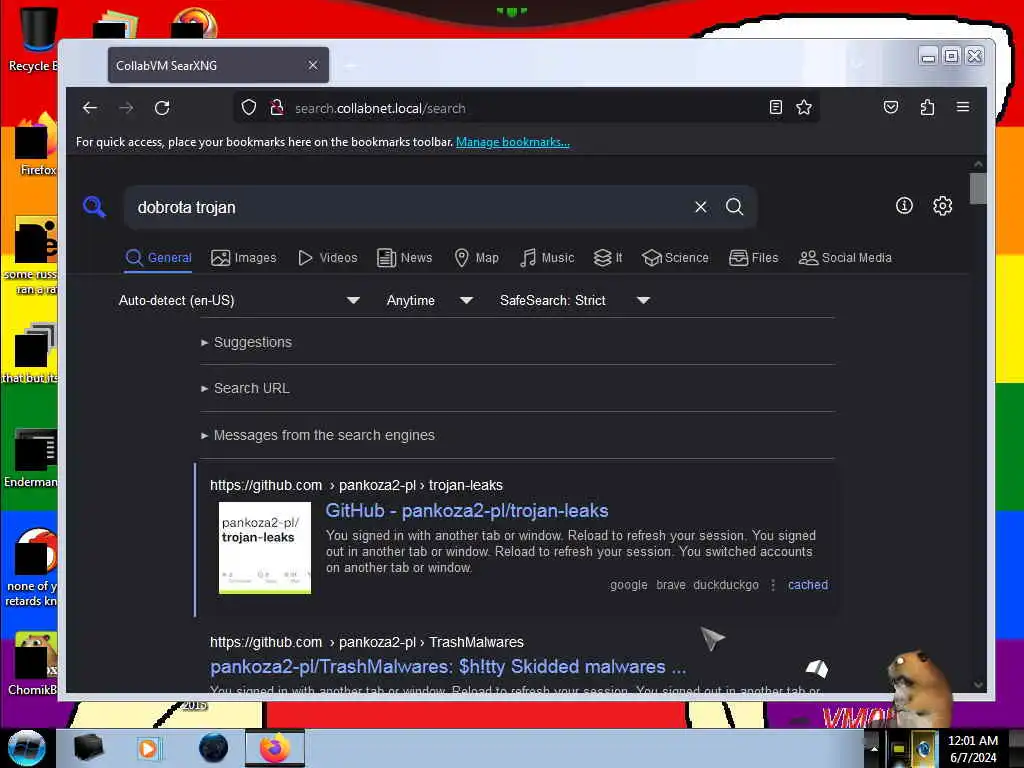Click the duckduckgo engine label on result
This screenshot has width=1024, height=768.
coord(726,585)
